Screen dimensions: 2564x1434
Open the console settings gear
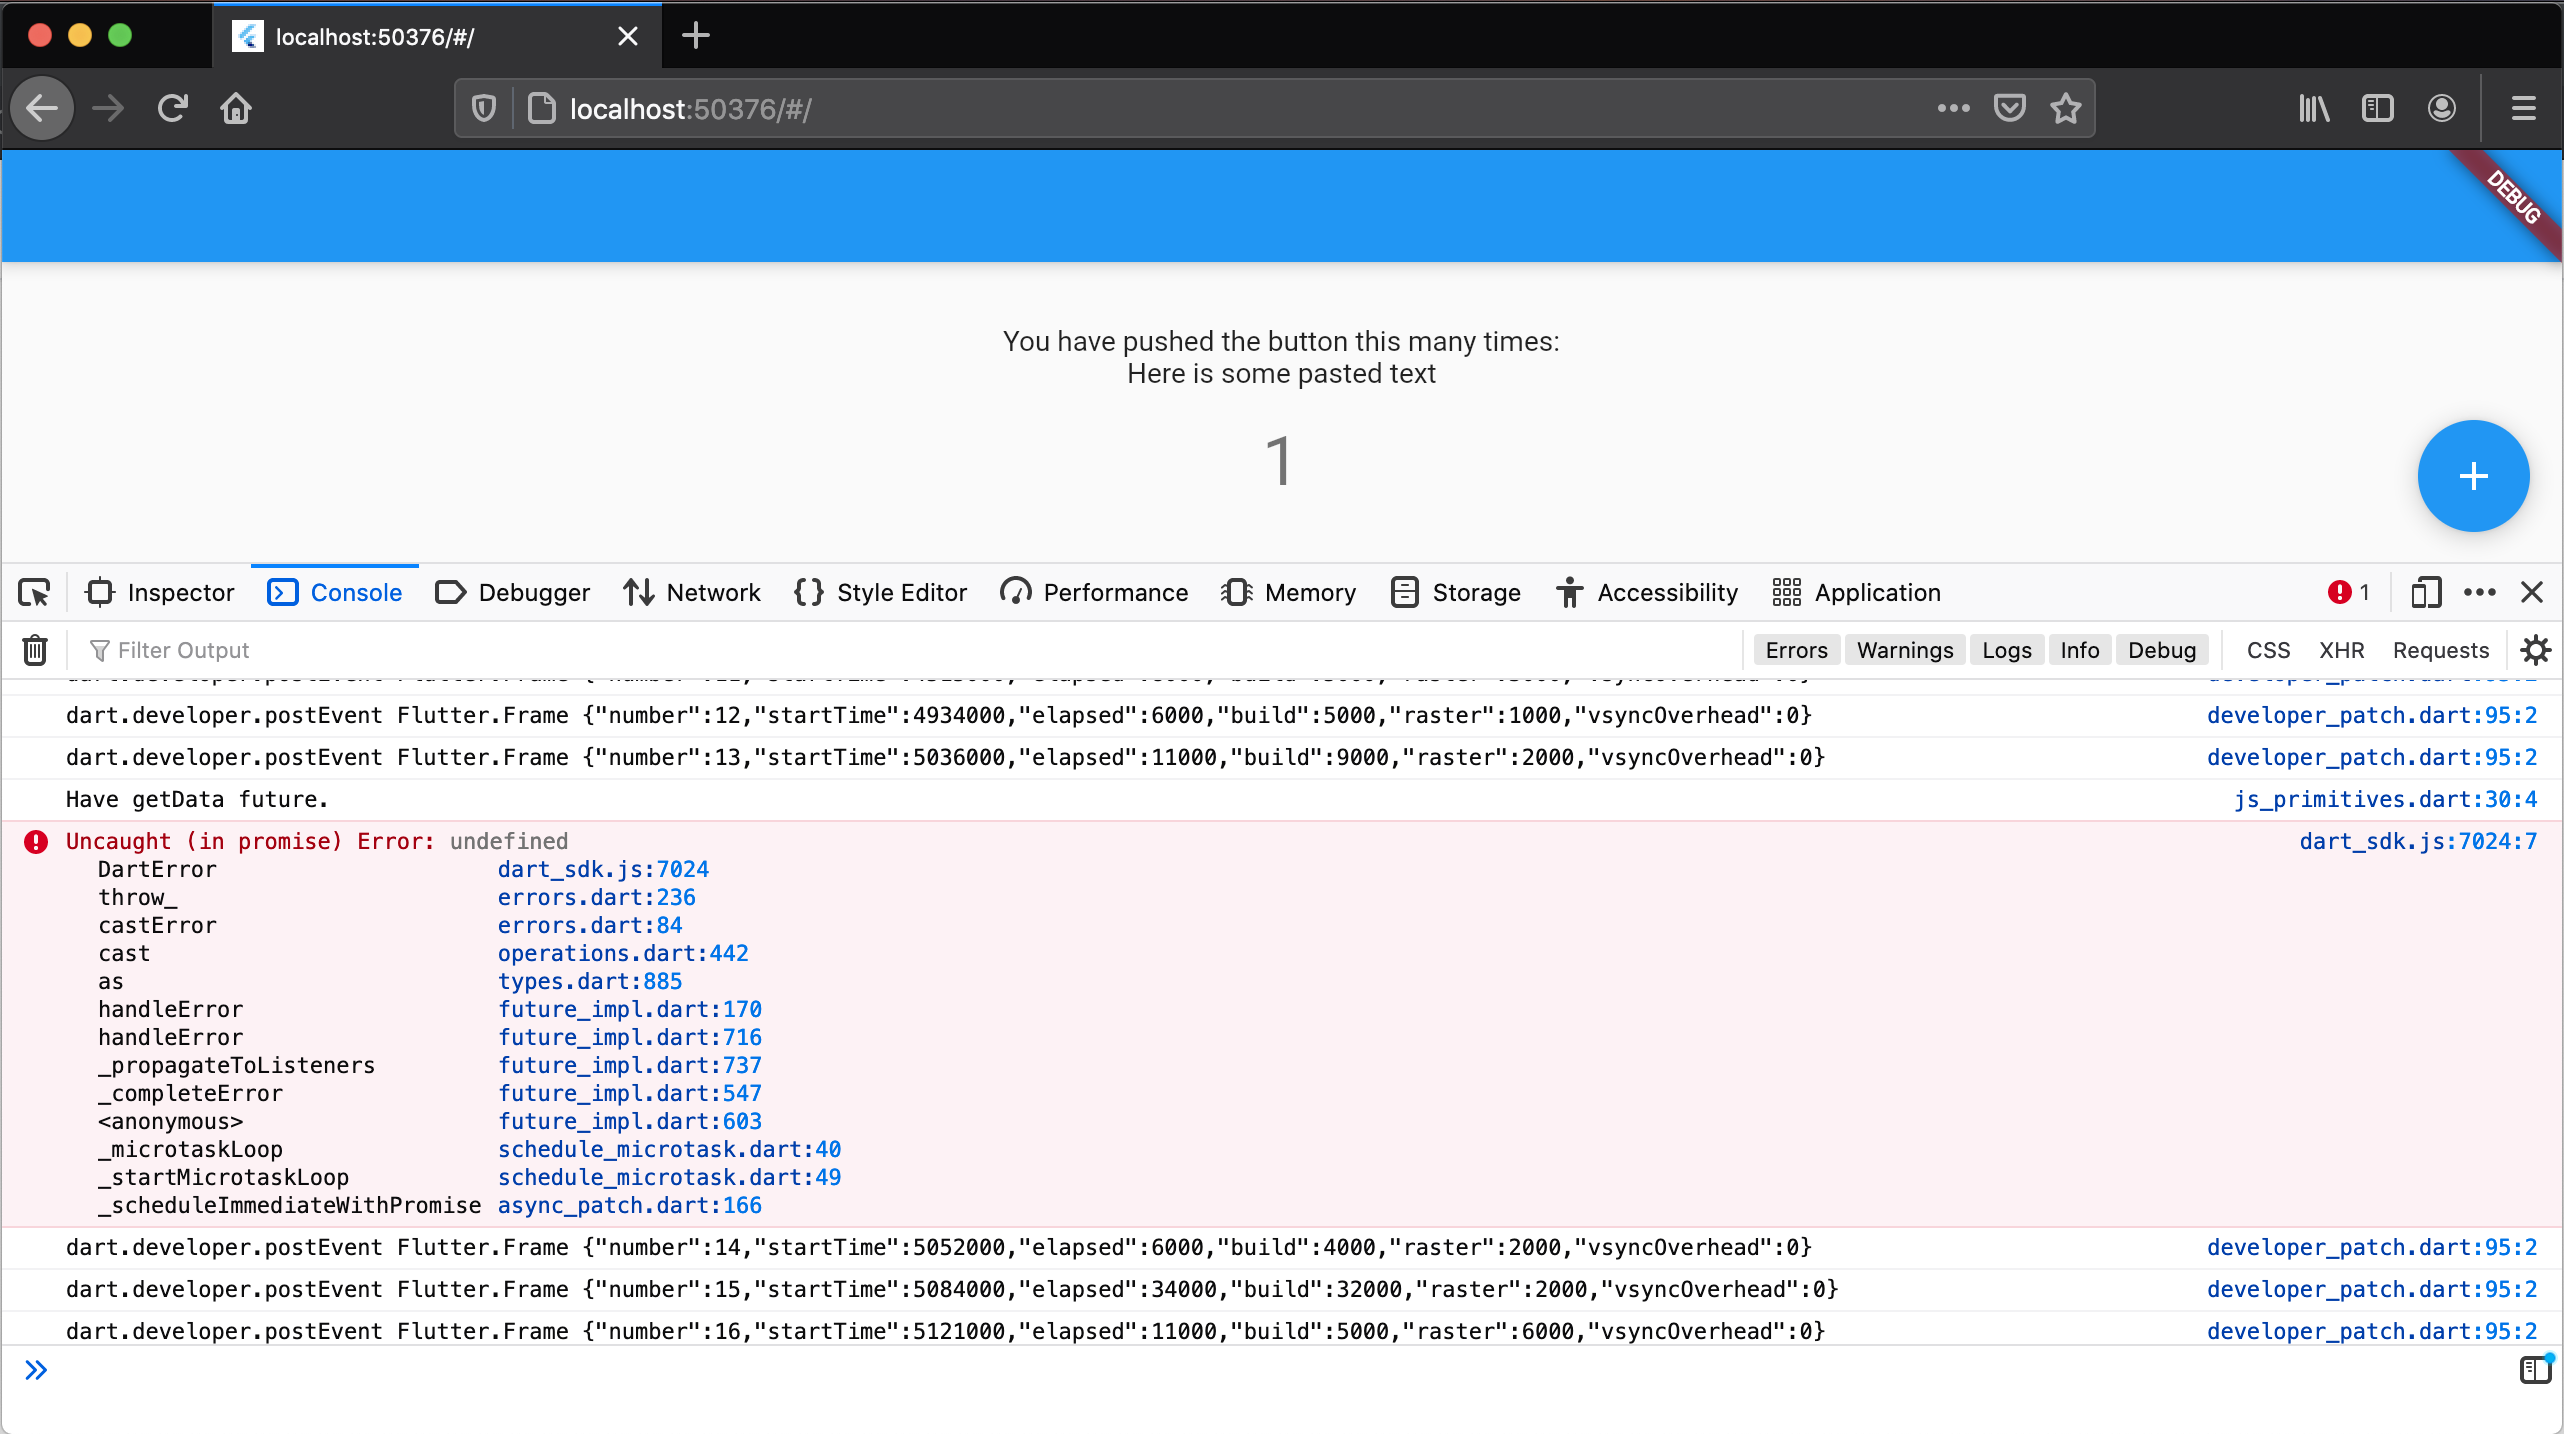tap(2535, 649)
